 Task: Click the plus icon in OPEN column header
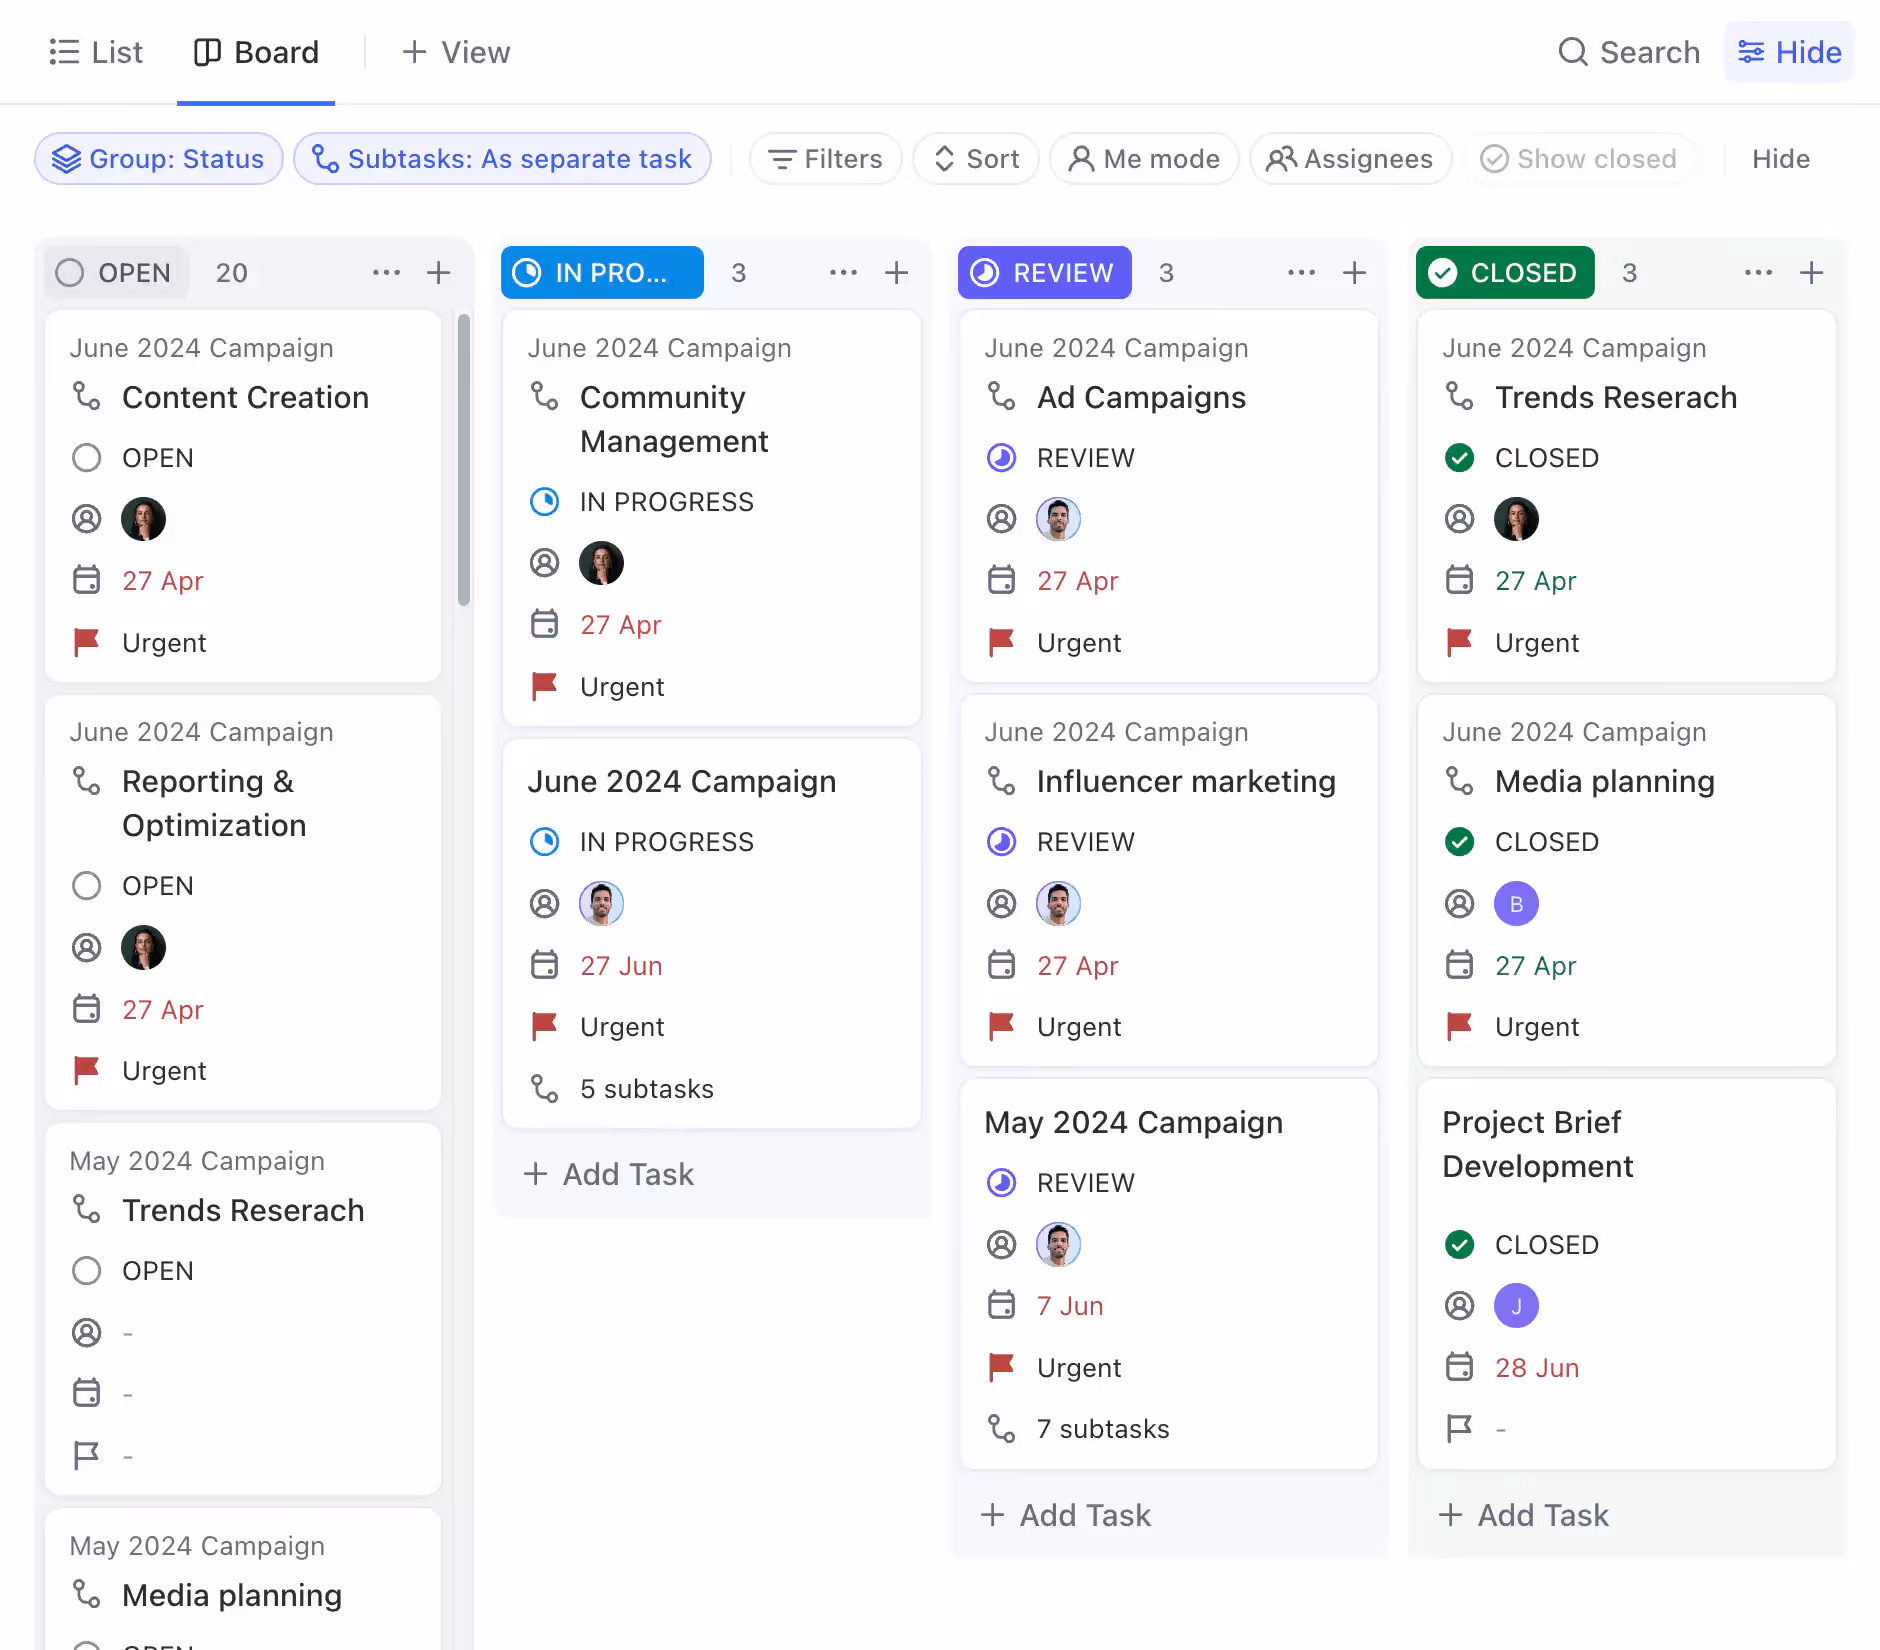coord(438,272)
